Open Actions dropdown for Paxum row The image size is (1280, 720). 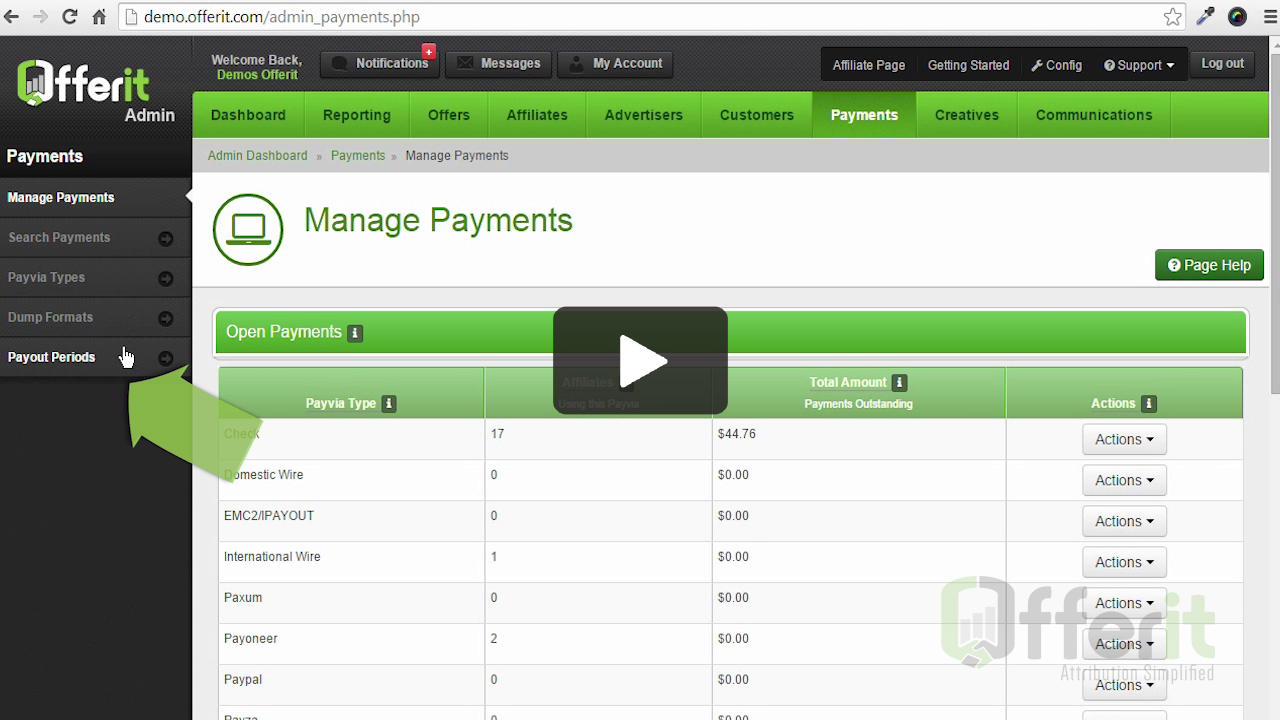pyautogui.click(x=1124, y=603)
